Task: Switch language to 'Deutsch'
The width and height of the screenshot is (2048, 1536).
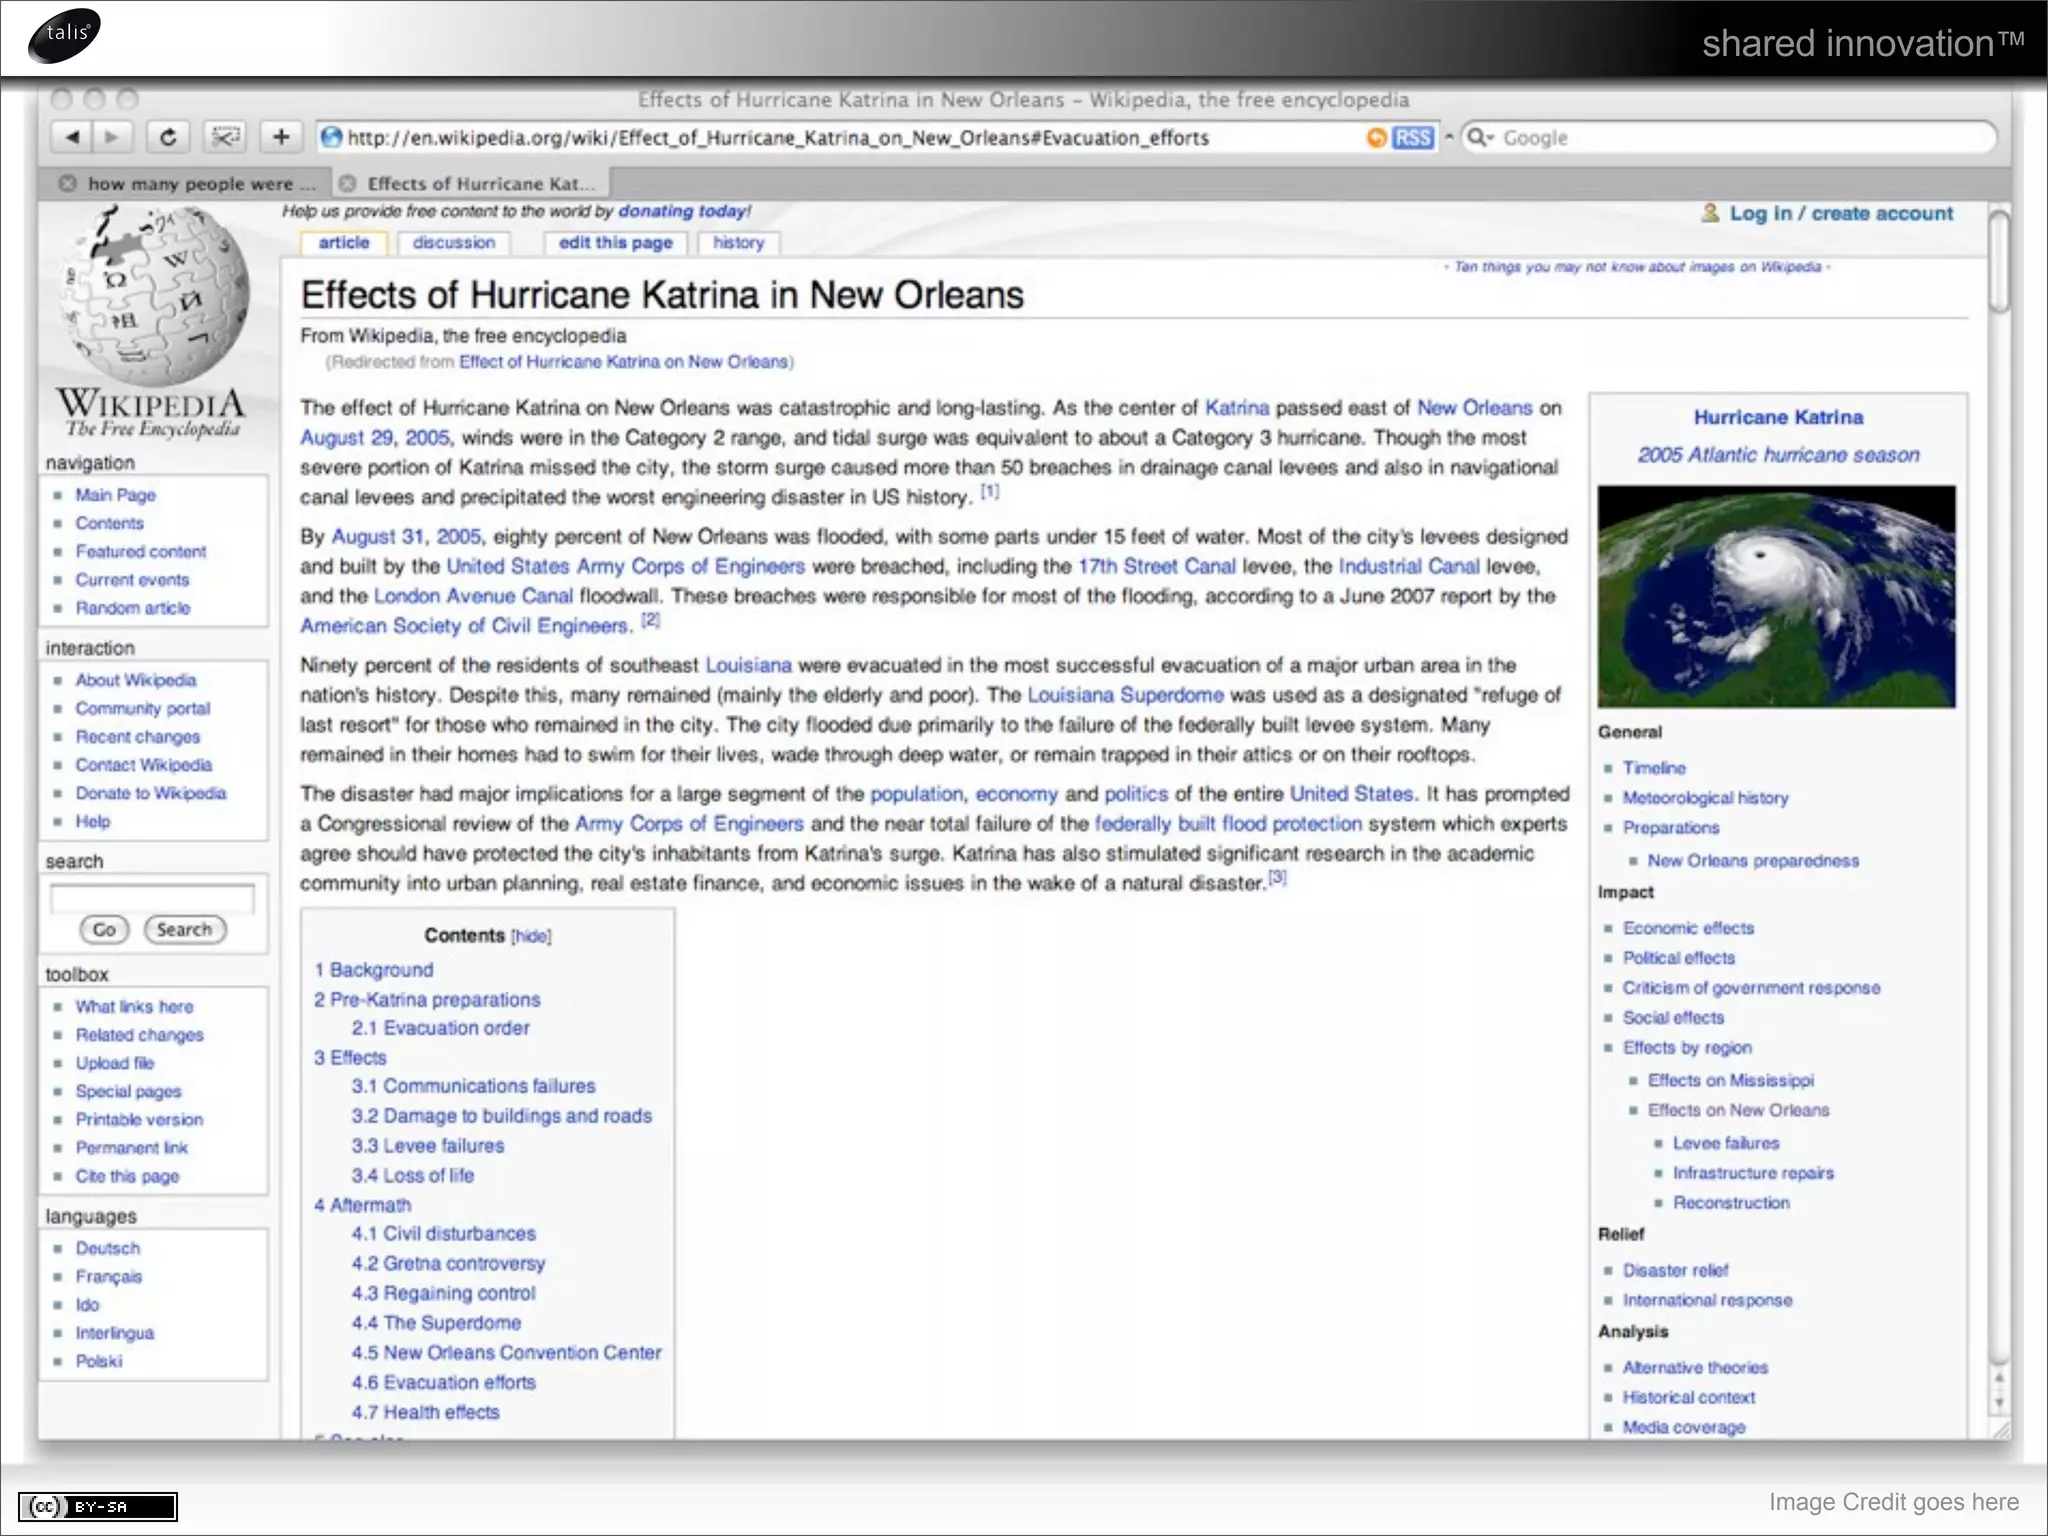Action: [107, 1248]
